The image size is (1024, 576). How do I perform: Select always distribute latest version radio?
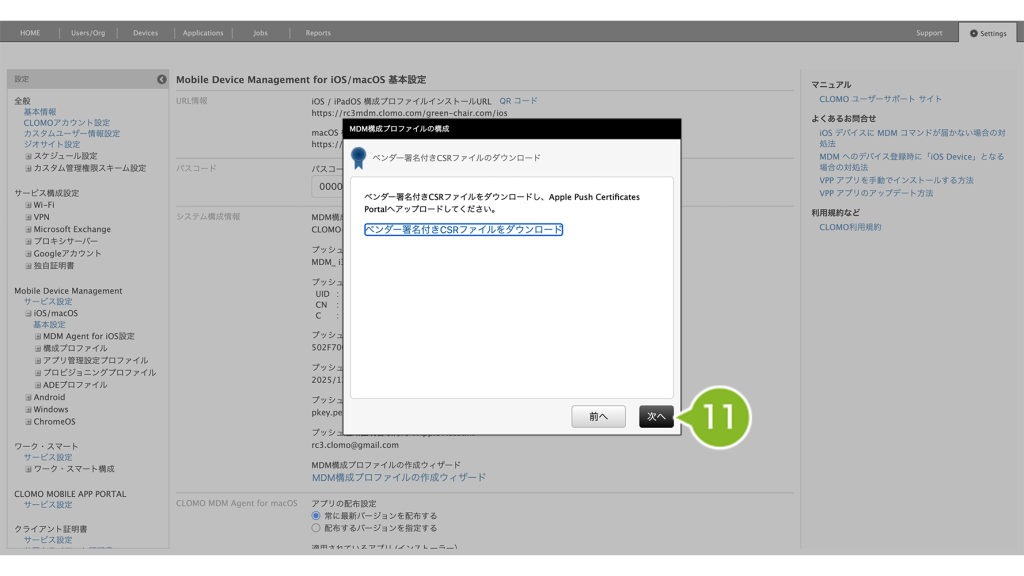pyautogui.click(x=317, y=516)
